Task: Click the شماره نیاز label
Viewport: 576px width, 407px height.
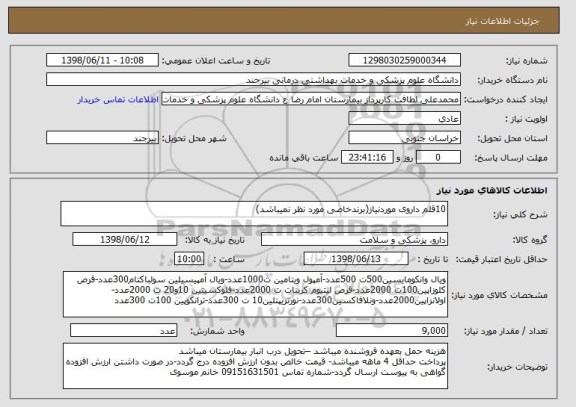Action: [x=527, y=61]
